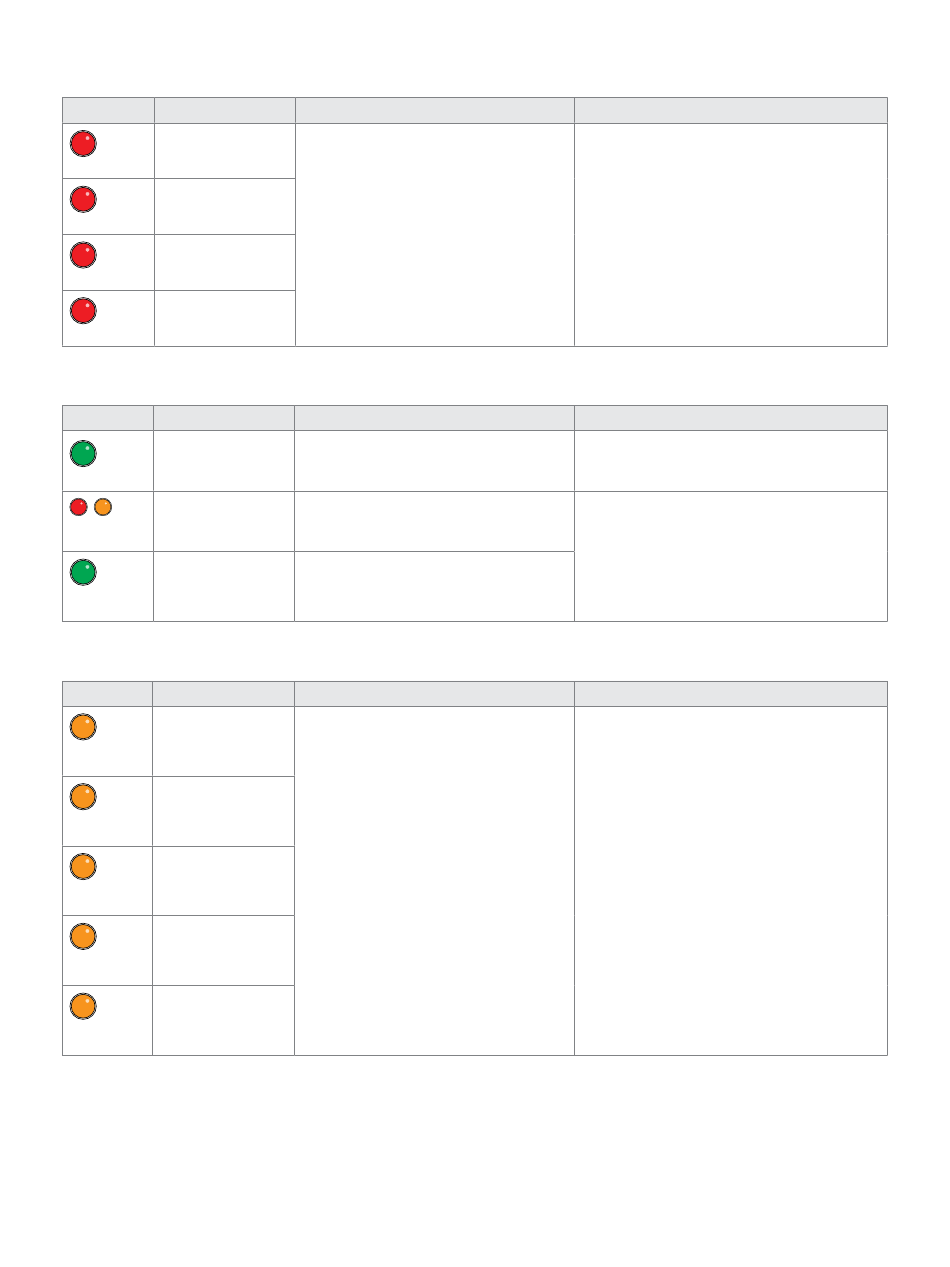The height and width of the screenshot is (1267, 950).
Task: Click the fifth orange LED in bottom table
Action: click(83, 1005)
